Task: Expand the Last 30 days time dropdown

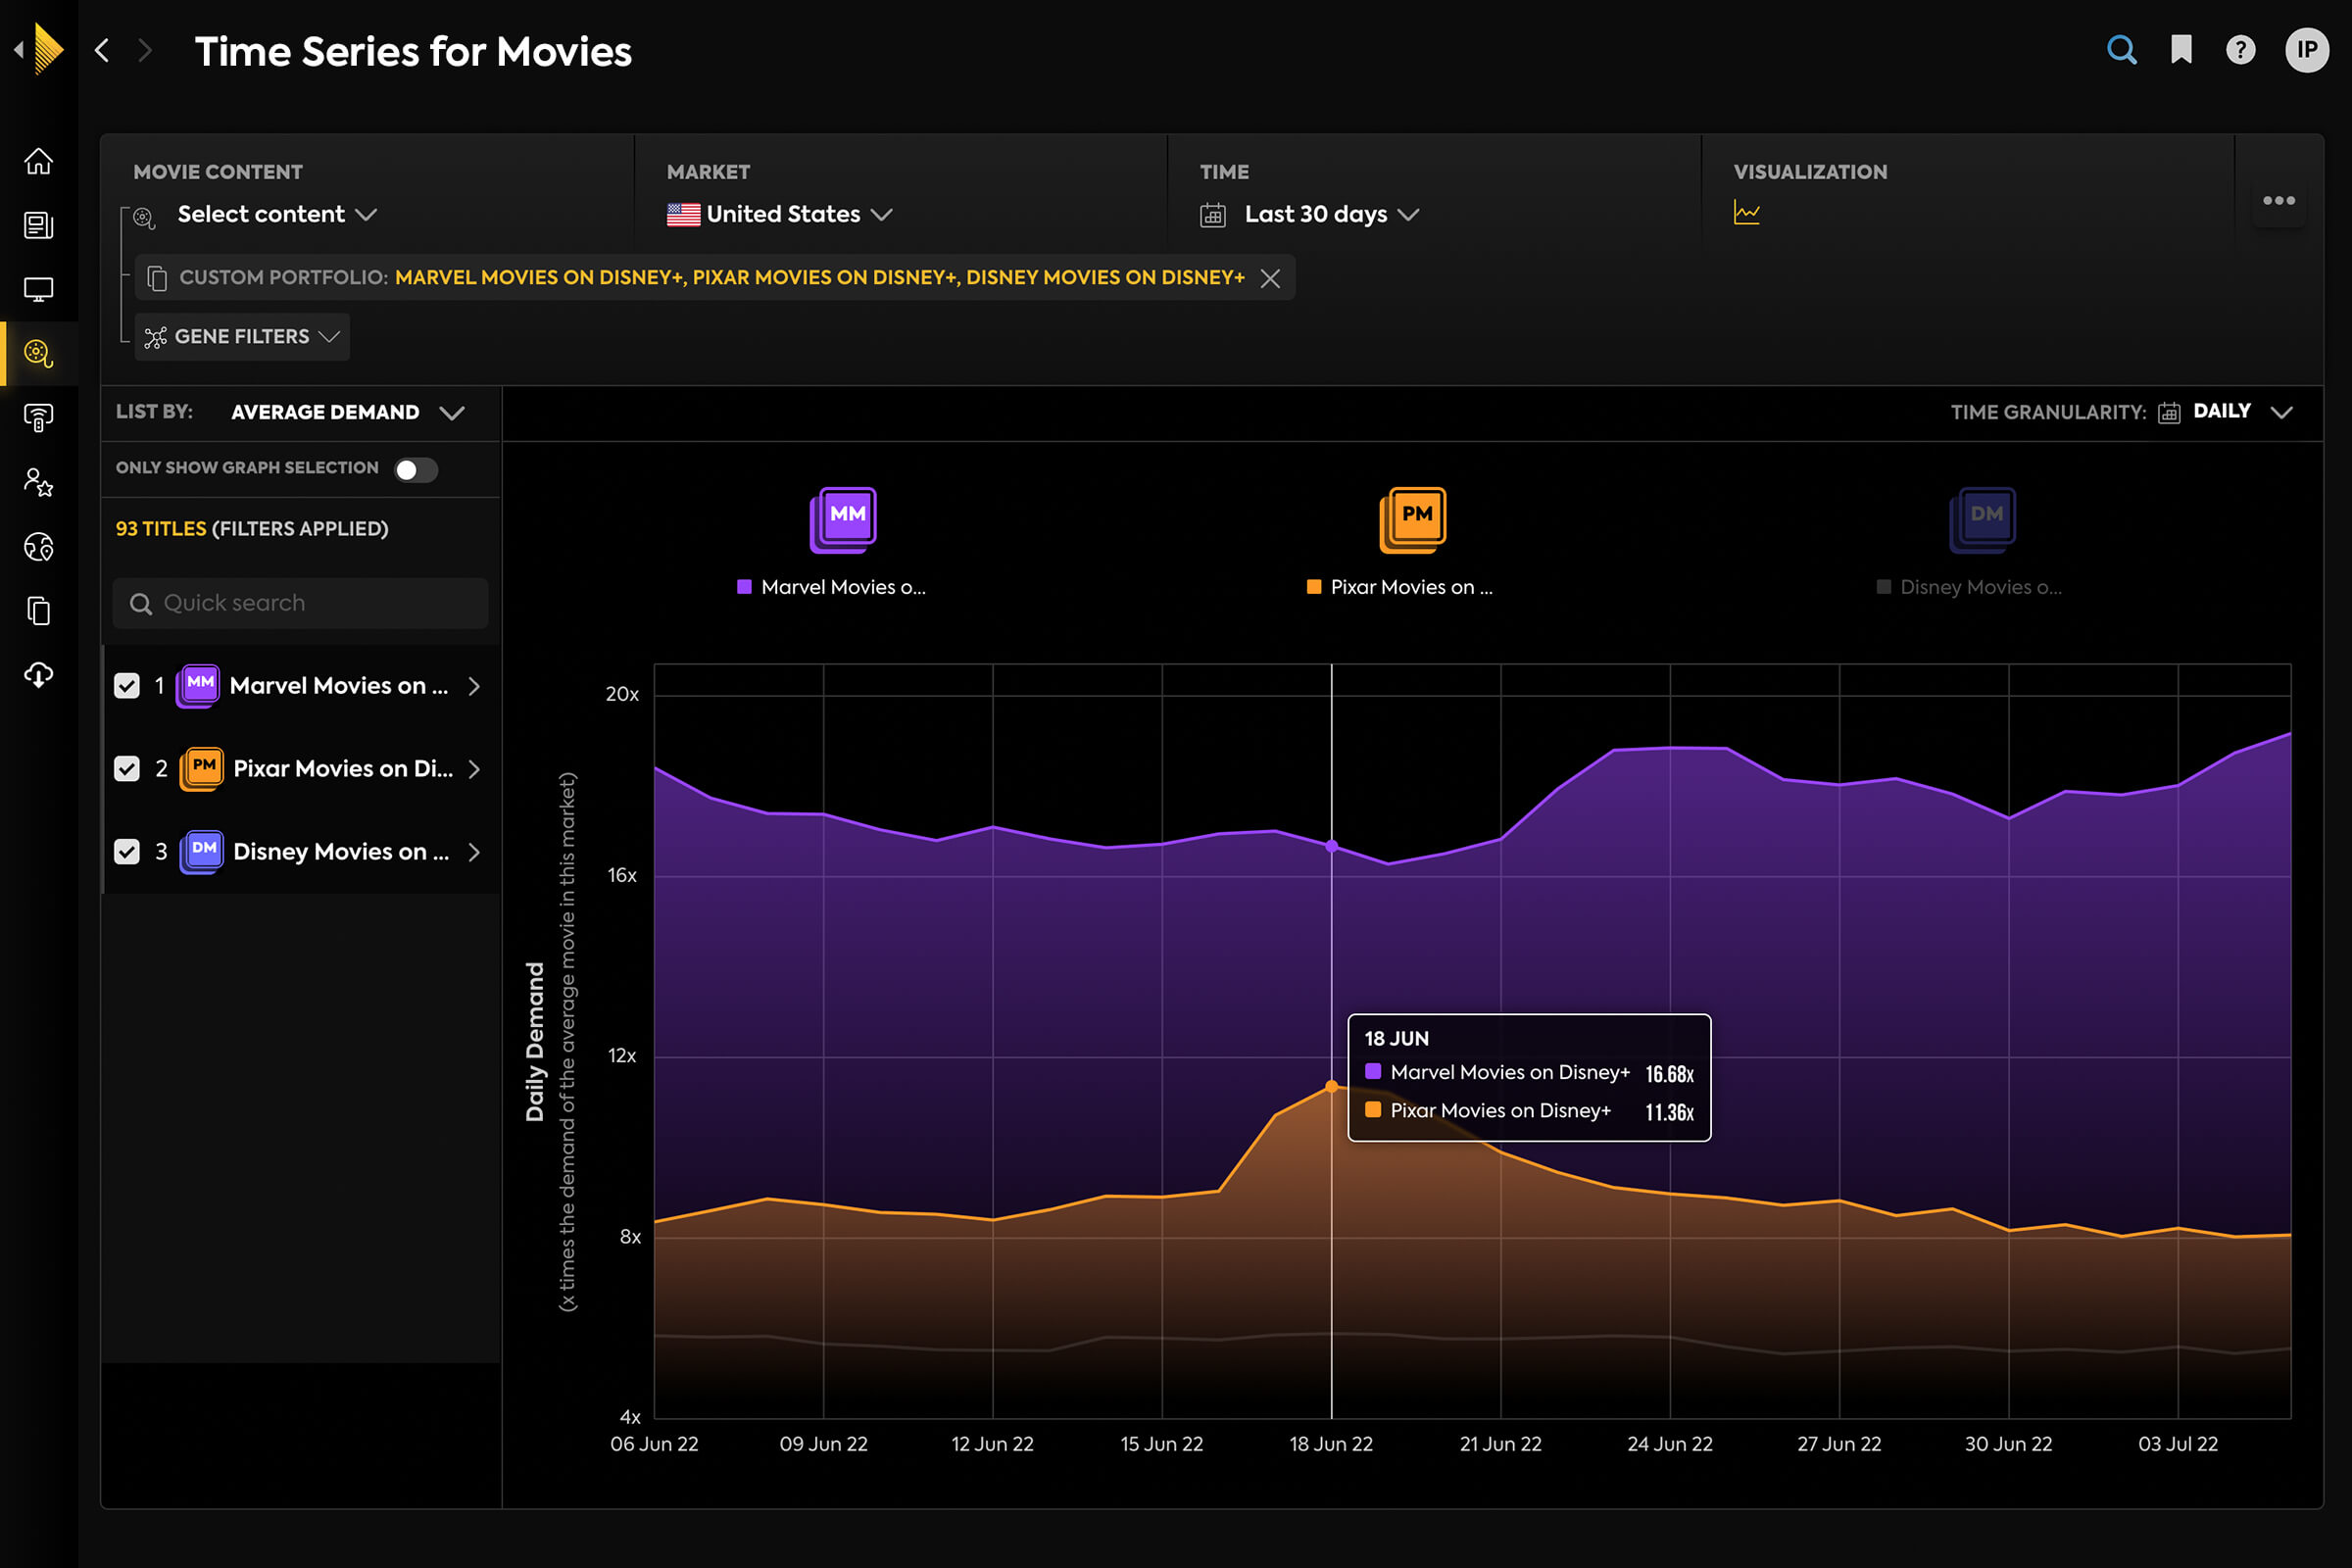Action: (x=1315, y=214)
